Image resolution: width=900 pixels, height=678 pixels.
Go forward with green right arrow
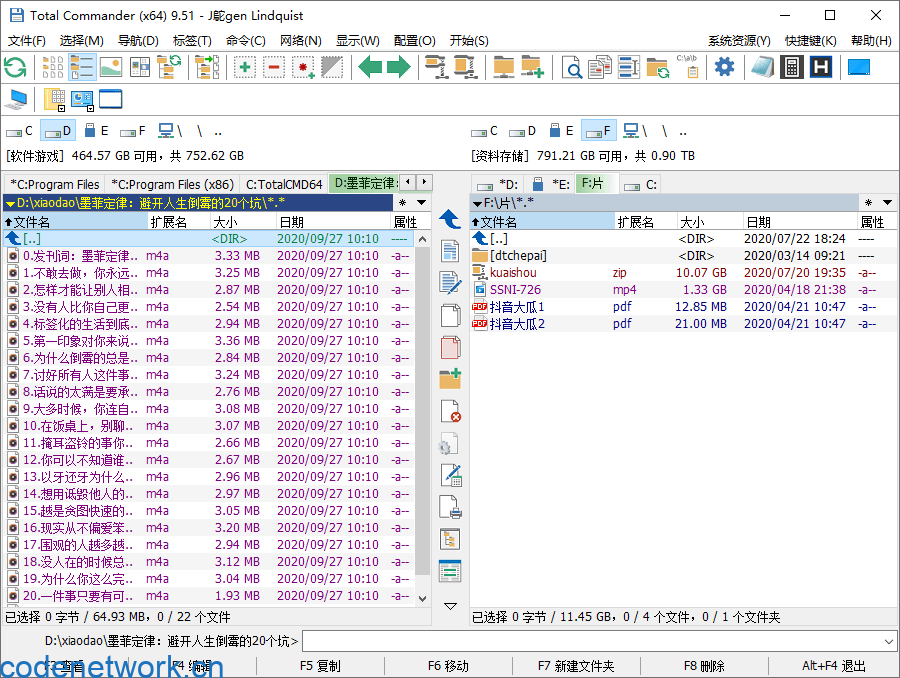pos(399,67)
